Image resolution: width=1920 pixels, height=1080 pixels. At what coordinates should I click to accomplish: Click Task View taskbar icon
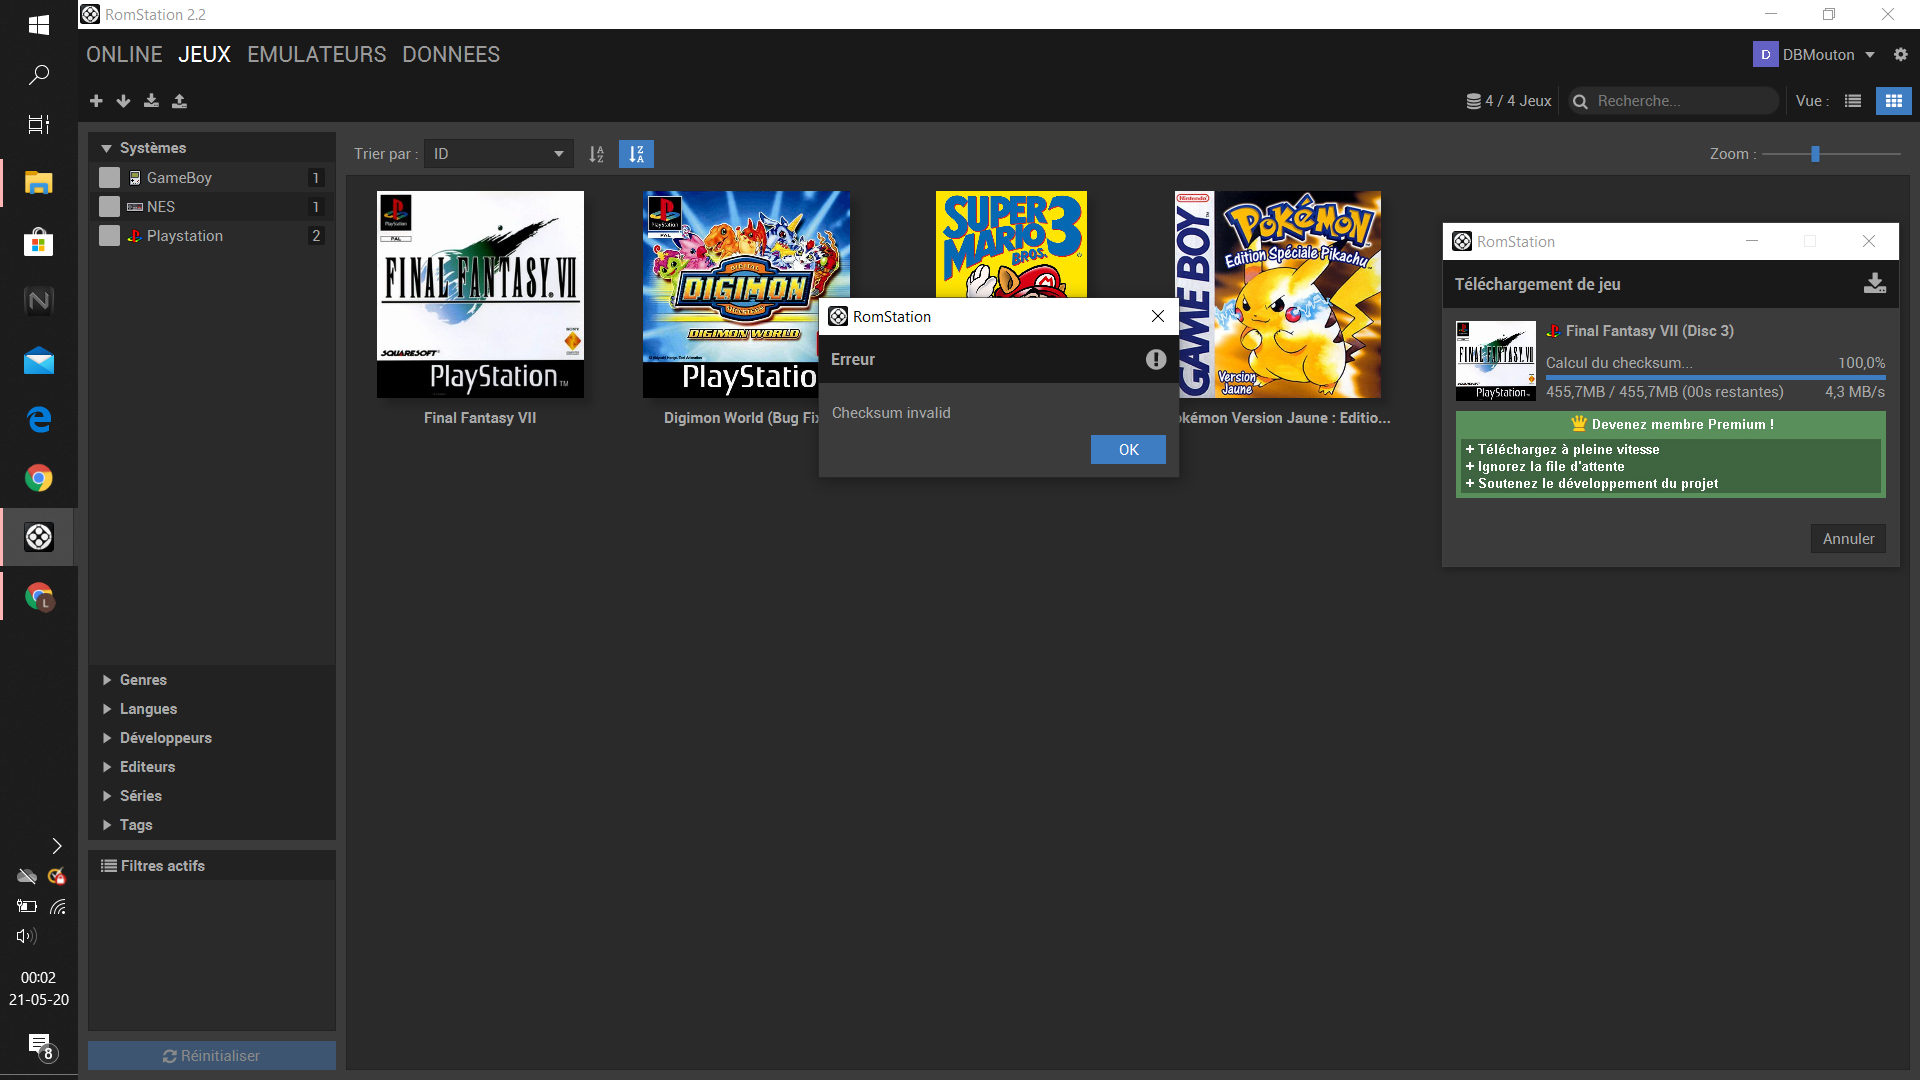[x=39, y=125]
